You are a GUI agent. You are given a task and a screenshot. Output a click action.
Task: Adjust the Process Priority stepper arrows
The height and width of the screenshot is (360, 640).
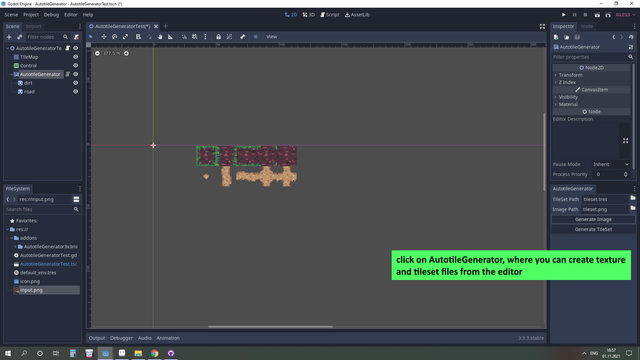click(x=625, y=174)
